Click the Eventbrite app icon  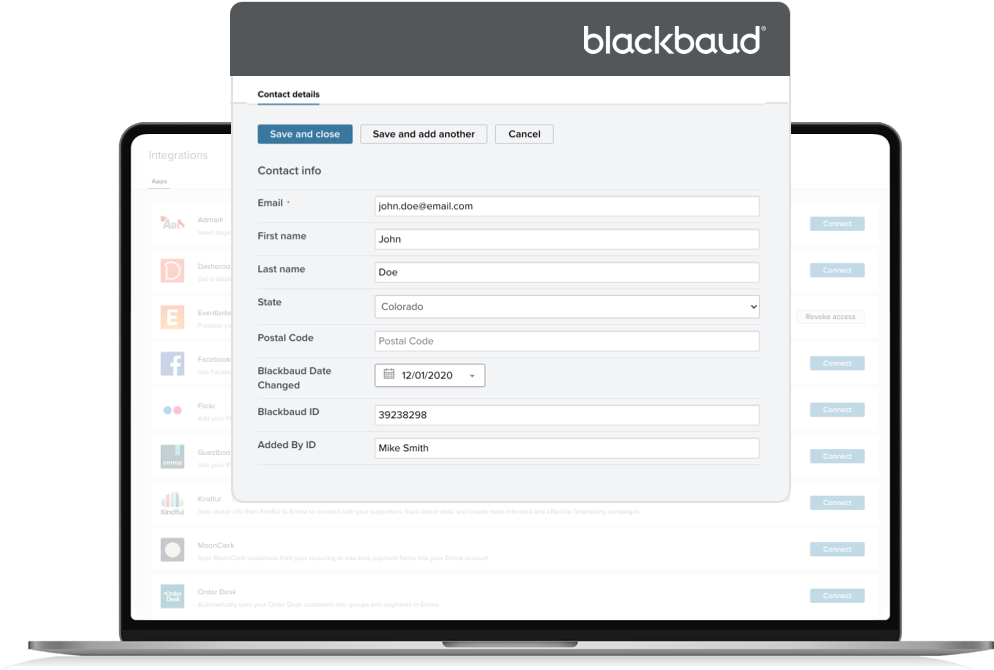click(172, 317)
